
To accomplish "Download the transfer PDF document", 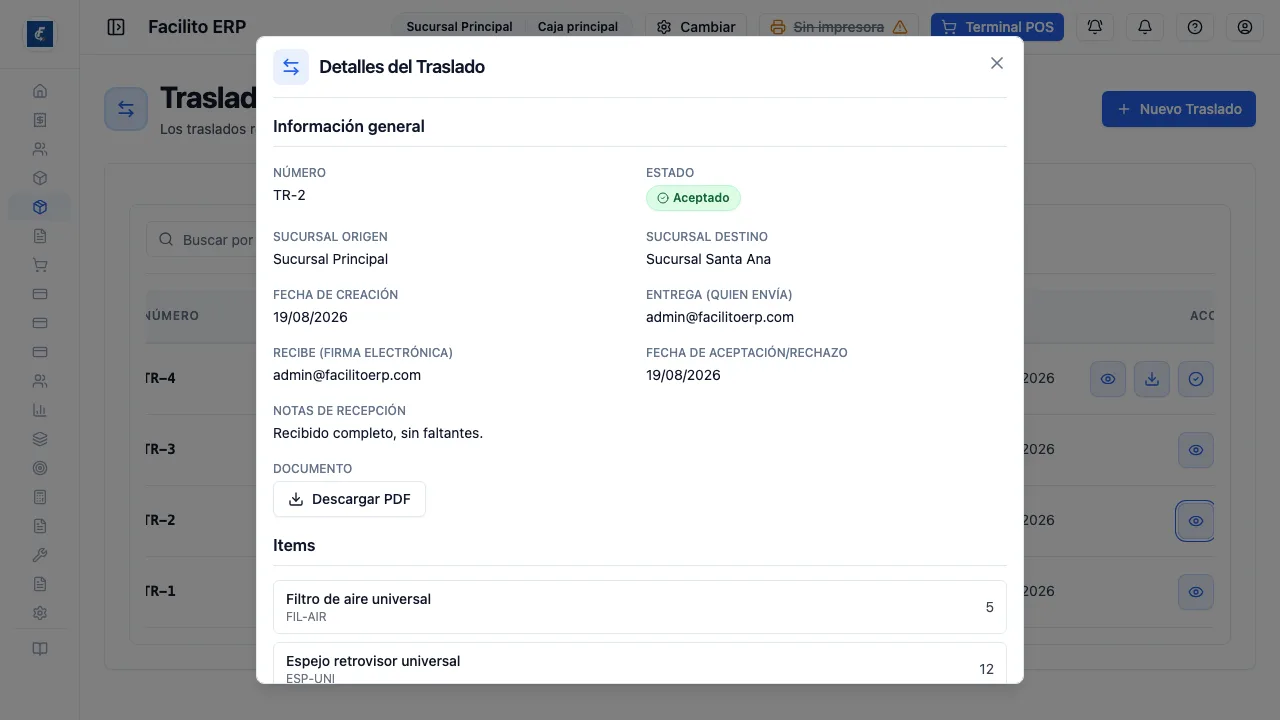I will coord(349,499).
